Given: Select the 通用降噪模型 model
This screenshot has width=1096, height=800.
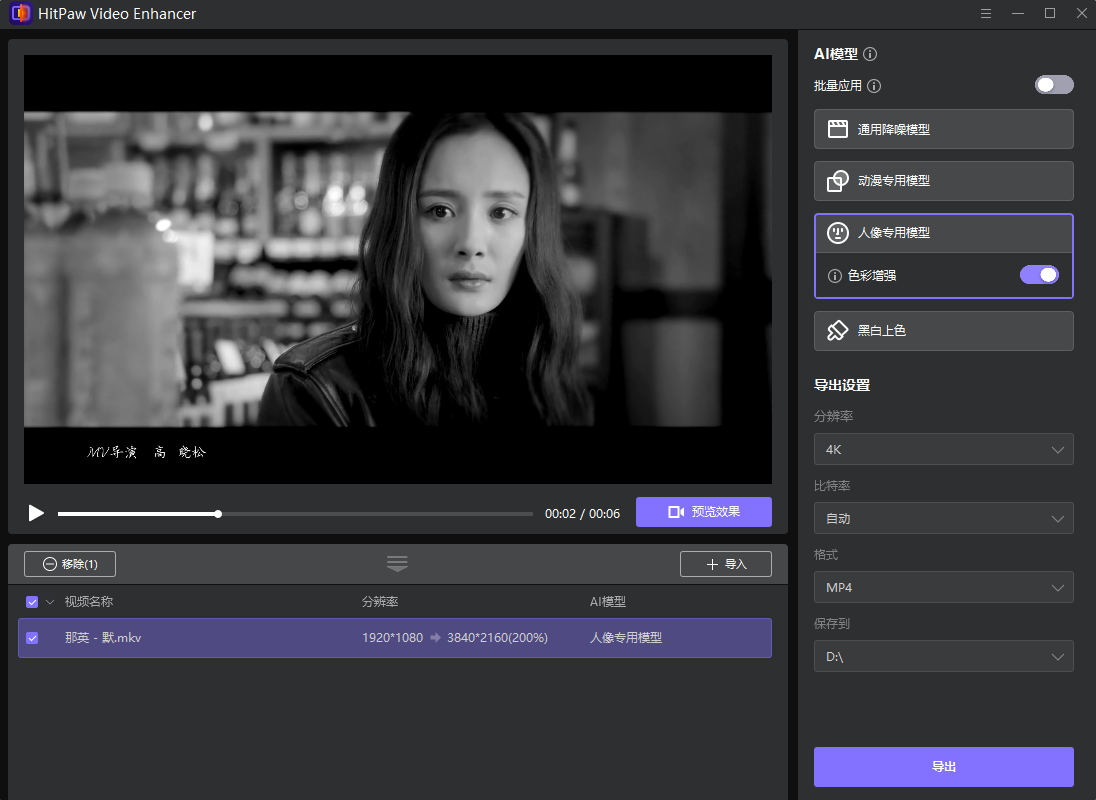Looking at the screenshot, I should coord(944,129).
